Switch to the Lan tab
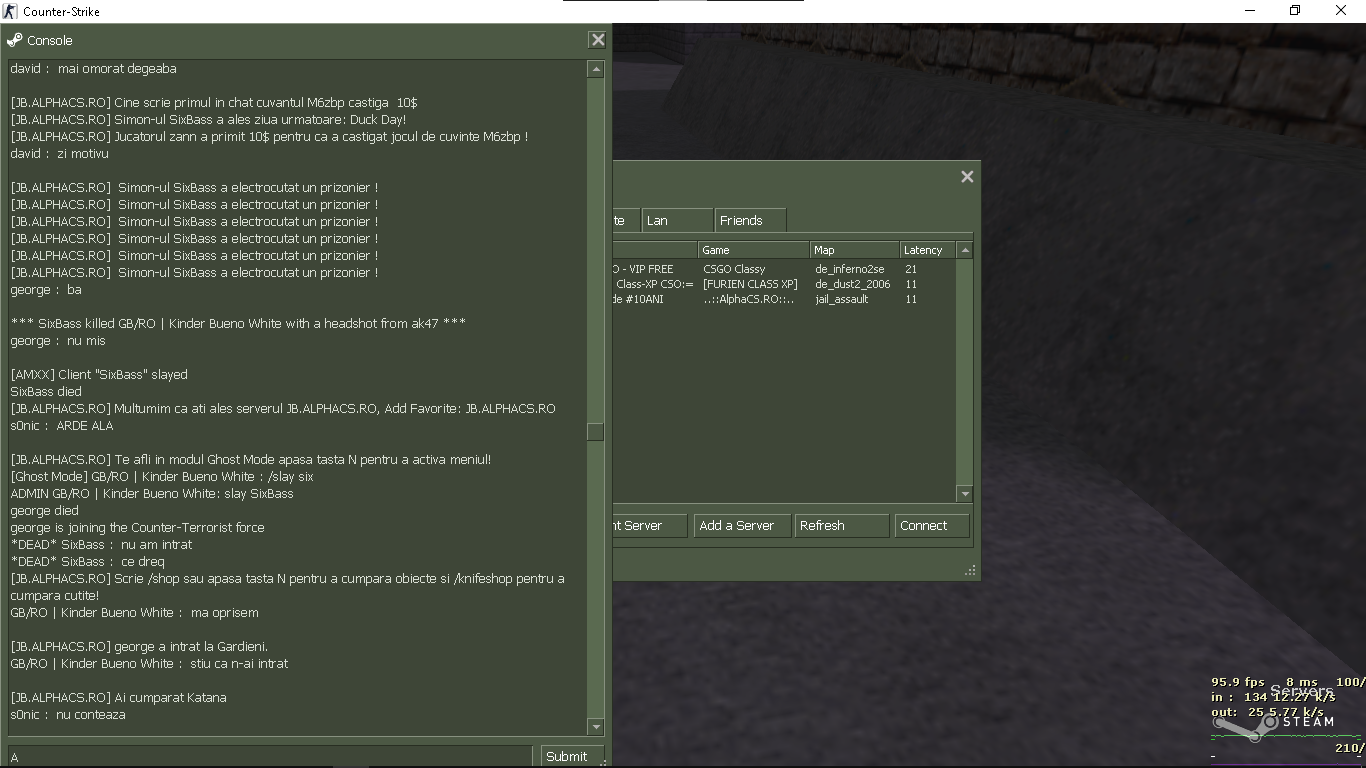 point(677,220)
